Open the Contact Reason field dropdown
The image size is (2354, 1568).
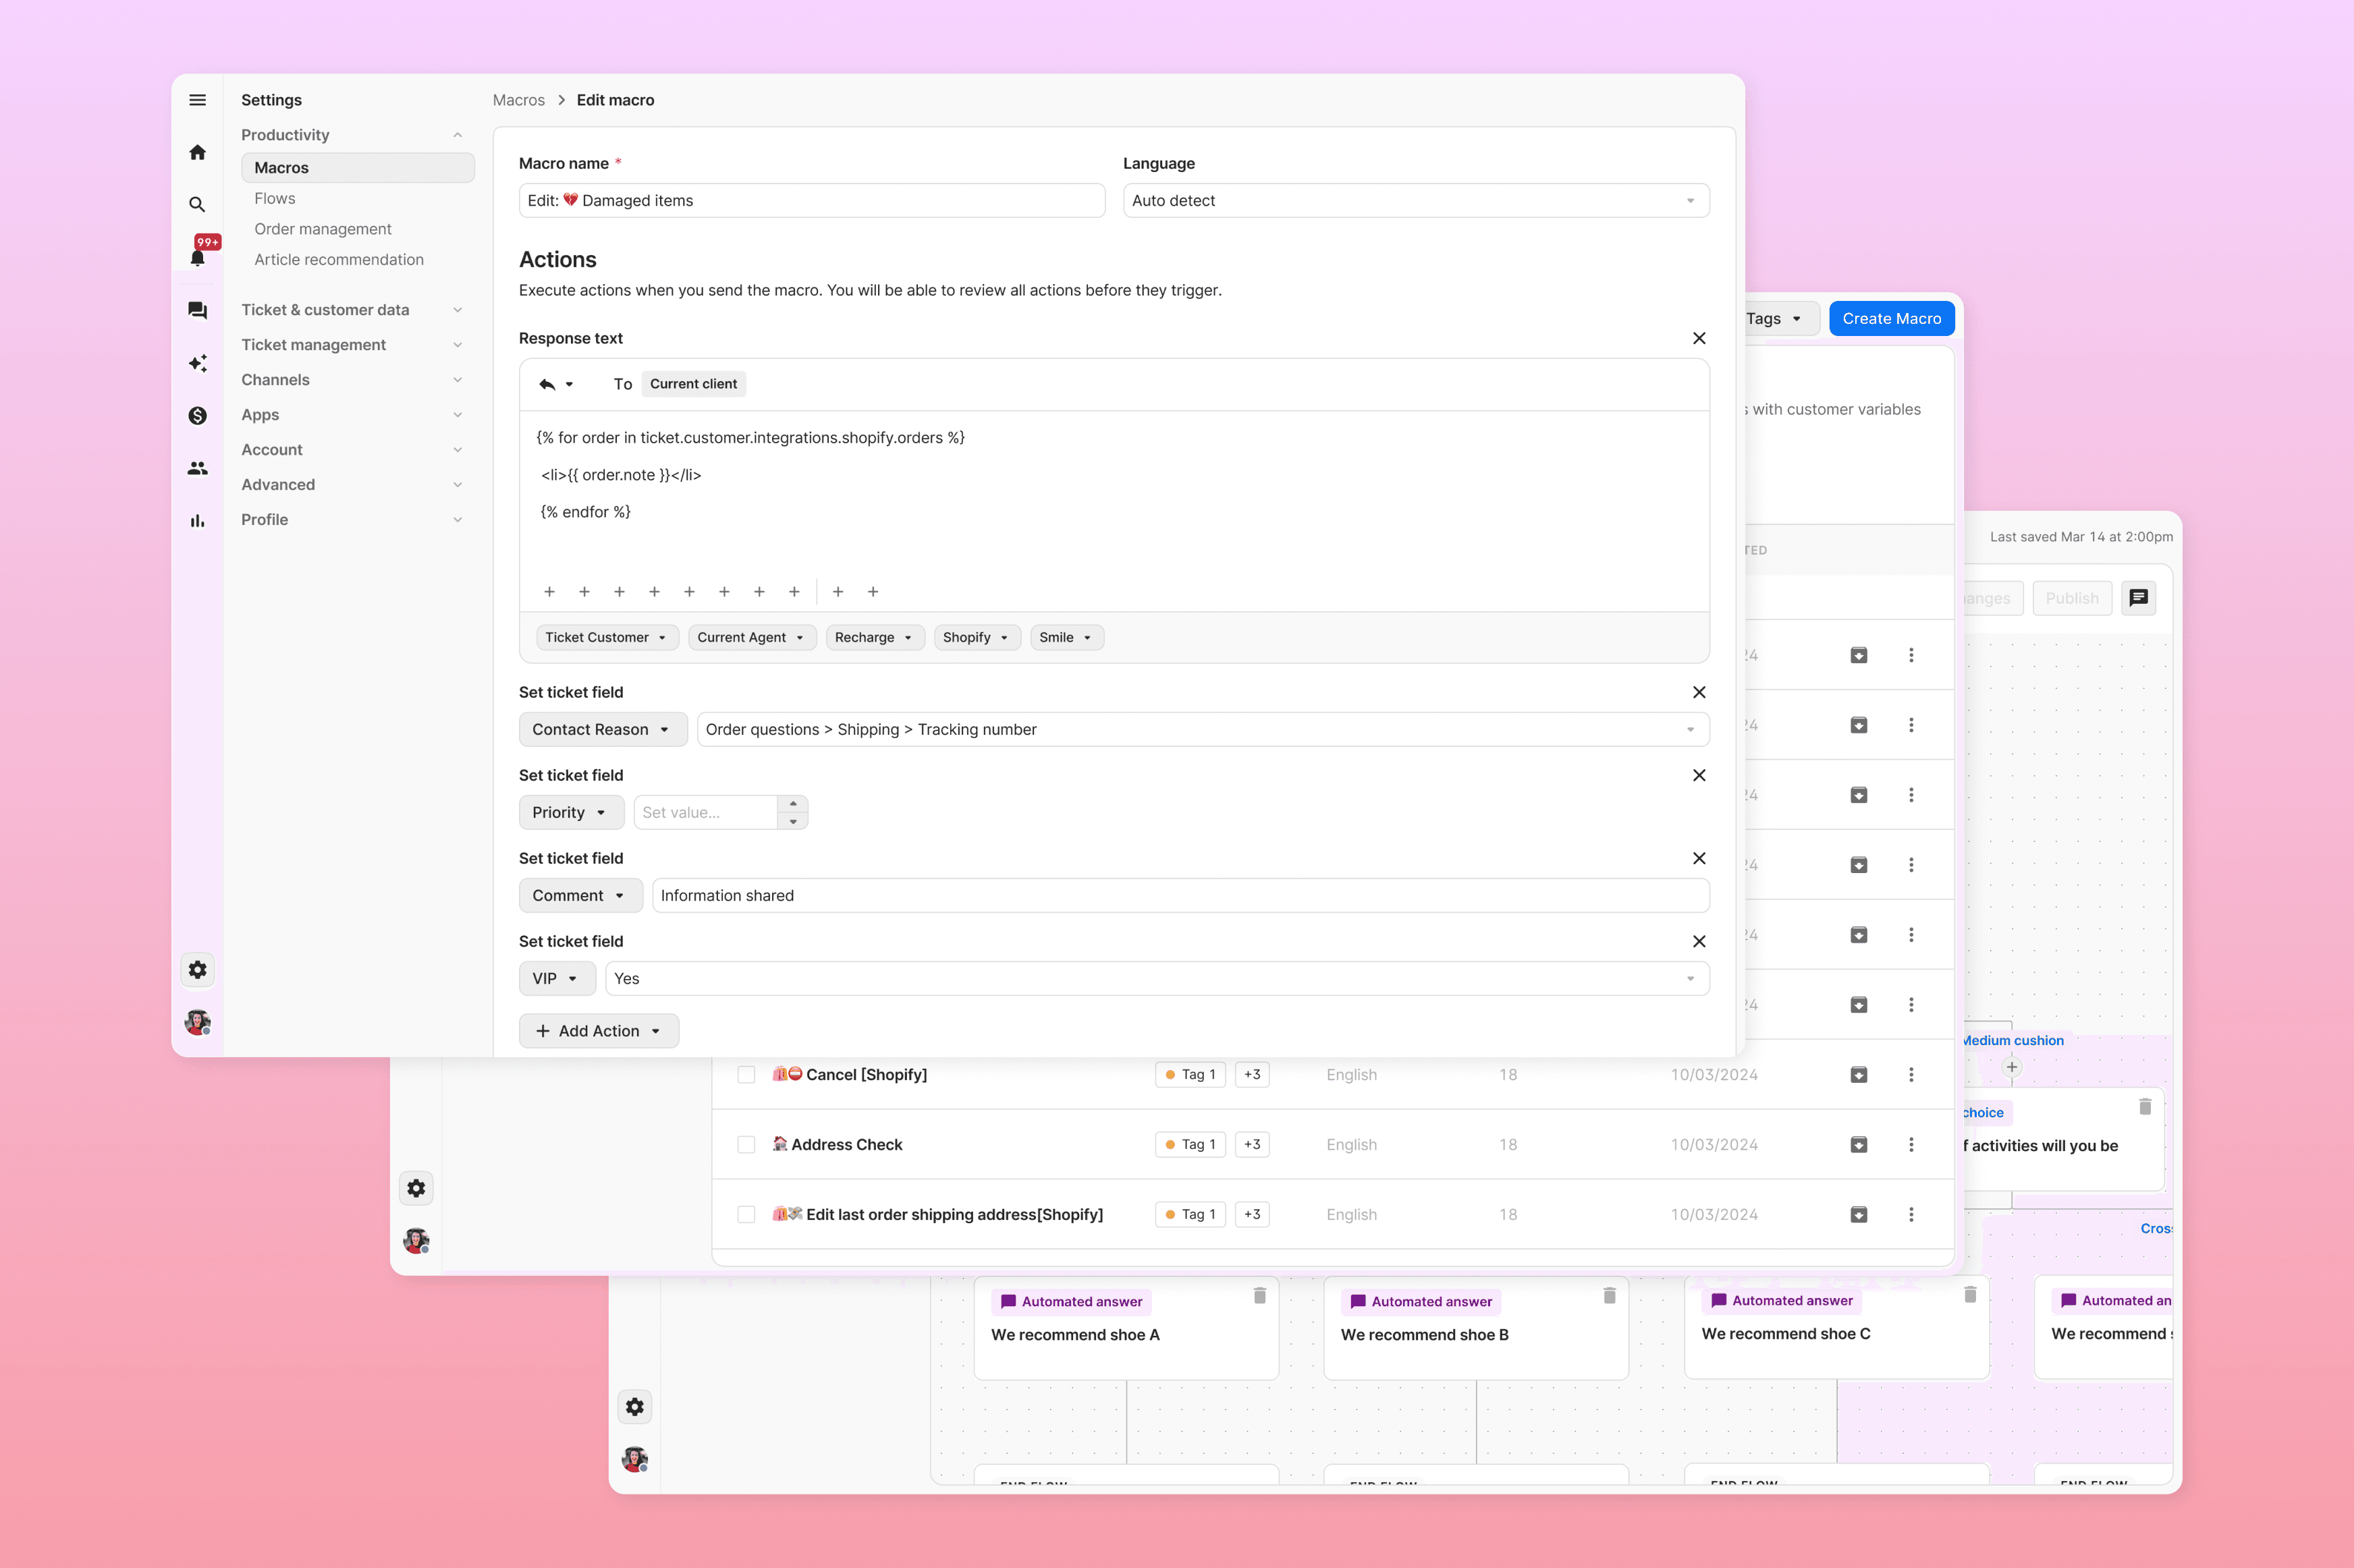602,730
